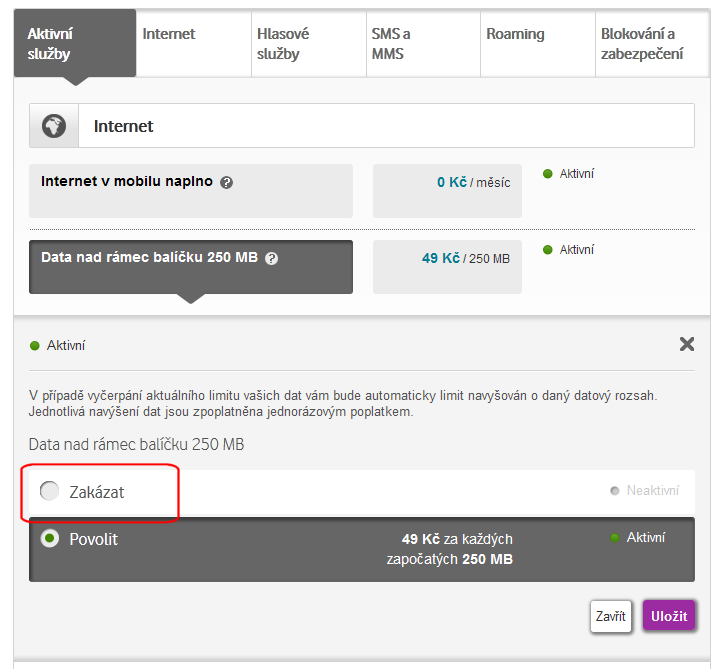Click the 0 Kč / měsíc price box
This screenshot has height=669, width=719.
pyautogui.click(x=447, y=191)
